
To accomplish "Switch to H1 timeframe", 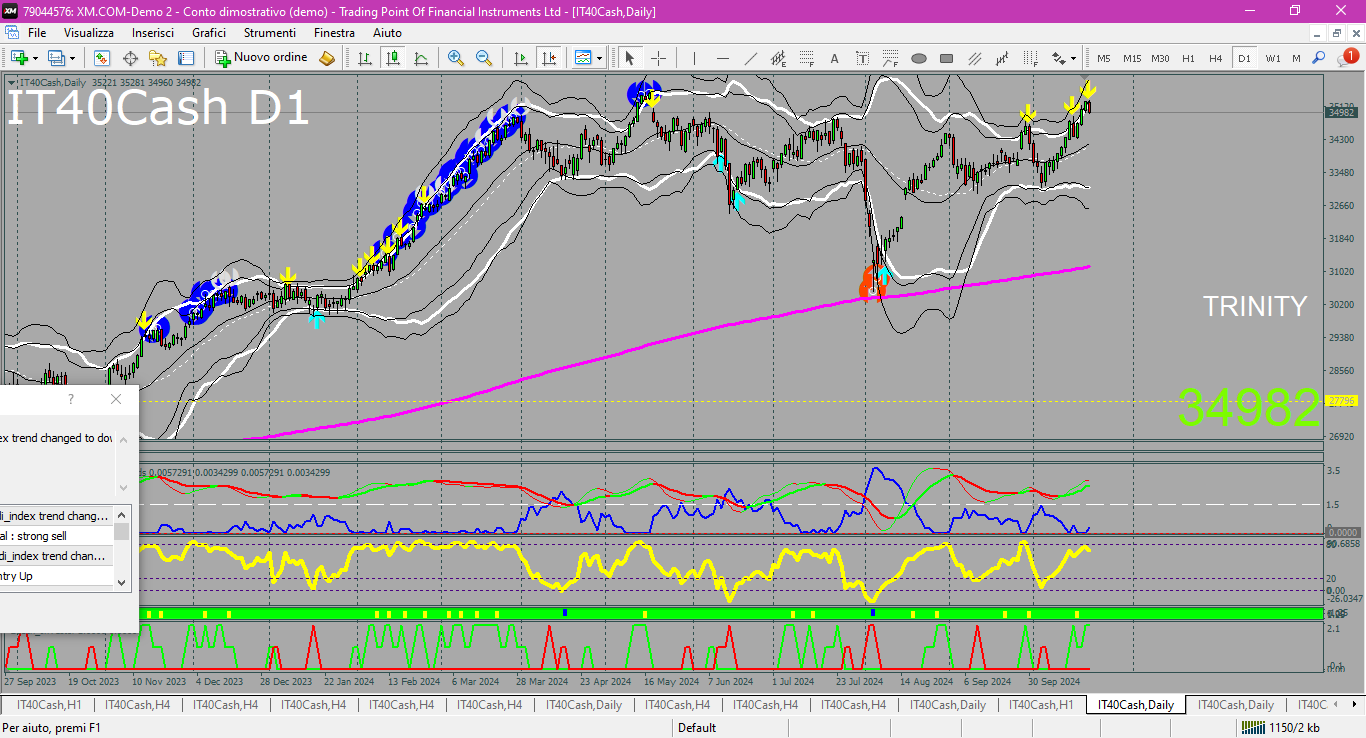I will point(1188,58).
